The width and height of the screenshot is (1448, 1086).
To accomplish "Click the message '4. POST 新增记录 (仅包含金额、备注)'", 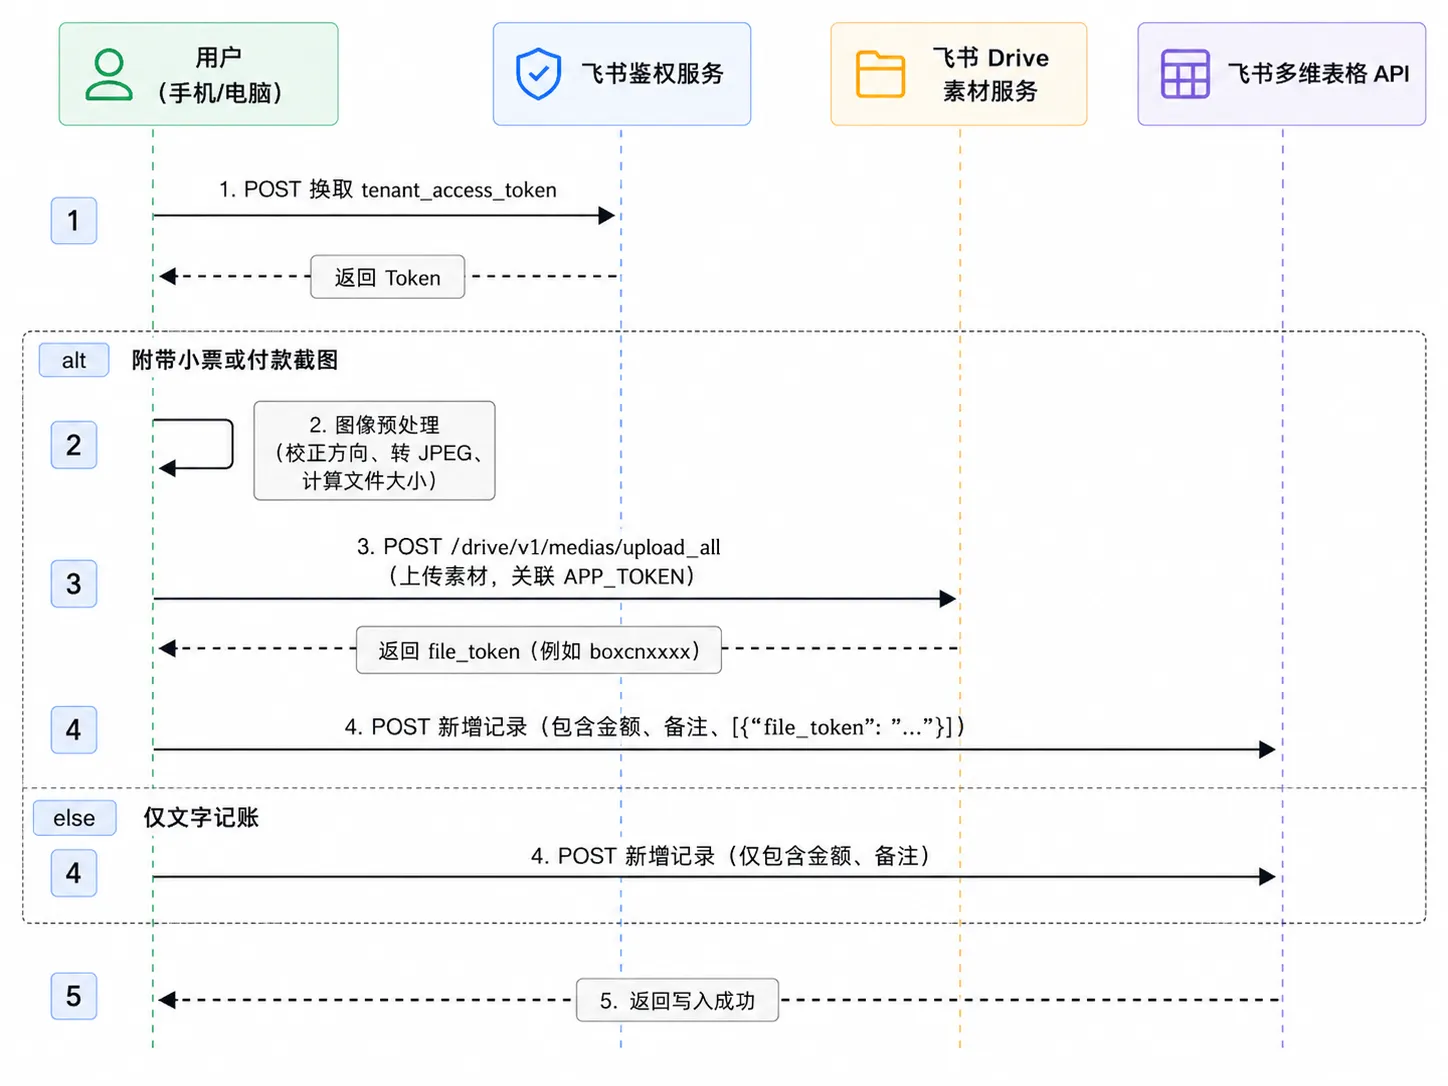I will (731, 856).
